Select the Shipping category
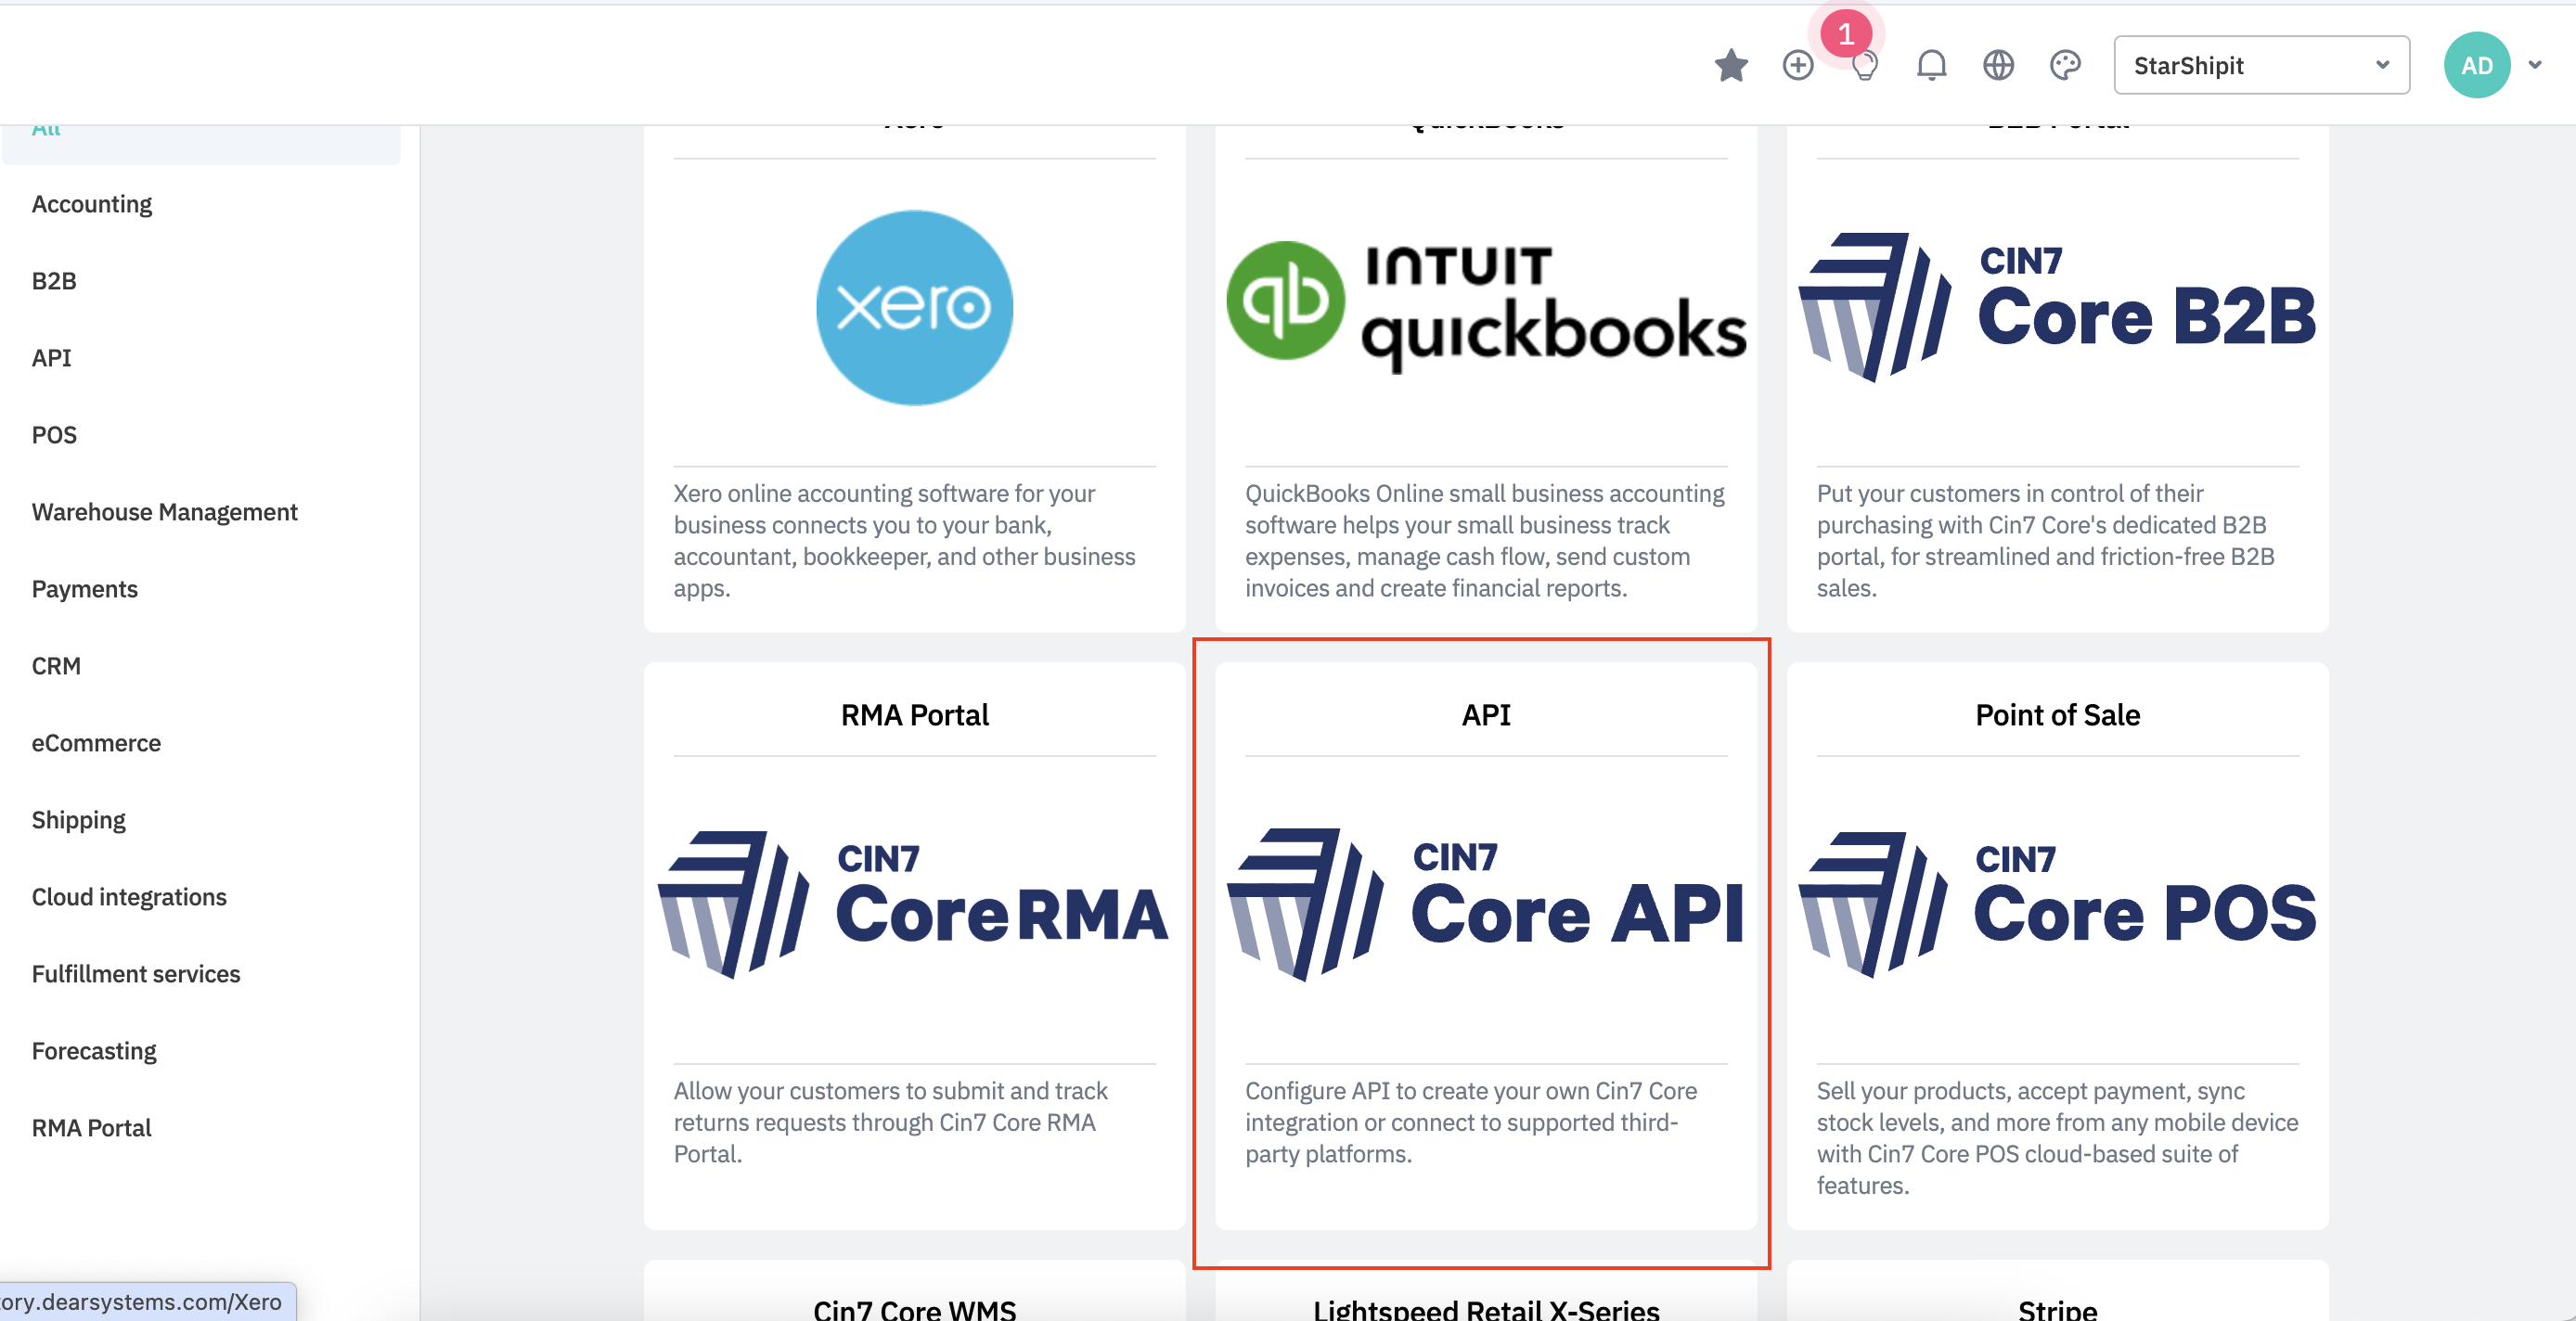2576x1321 pixels. pos(79,820)
